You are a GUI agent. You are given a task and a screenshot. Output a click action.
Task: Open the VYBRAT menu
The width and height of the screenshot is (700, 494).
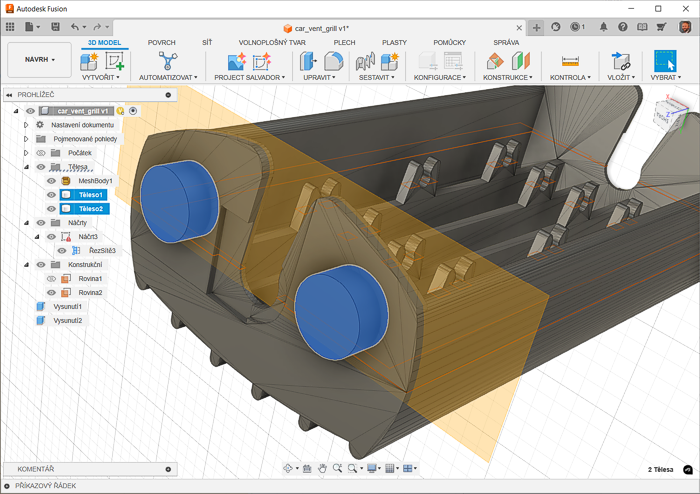[666, 77]
